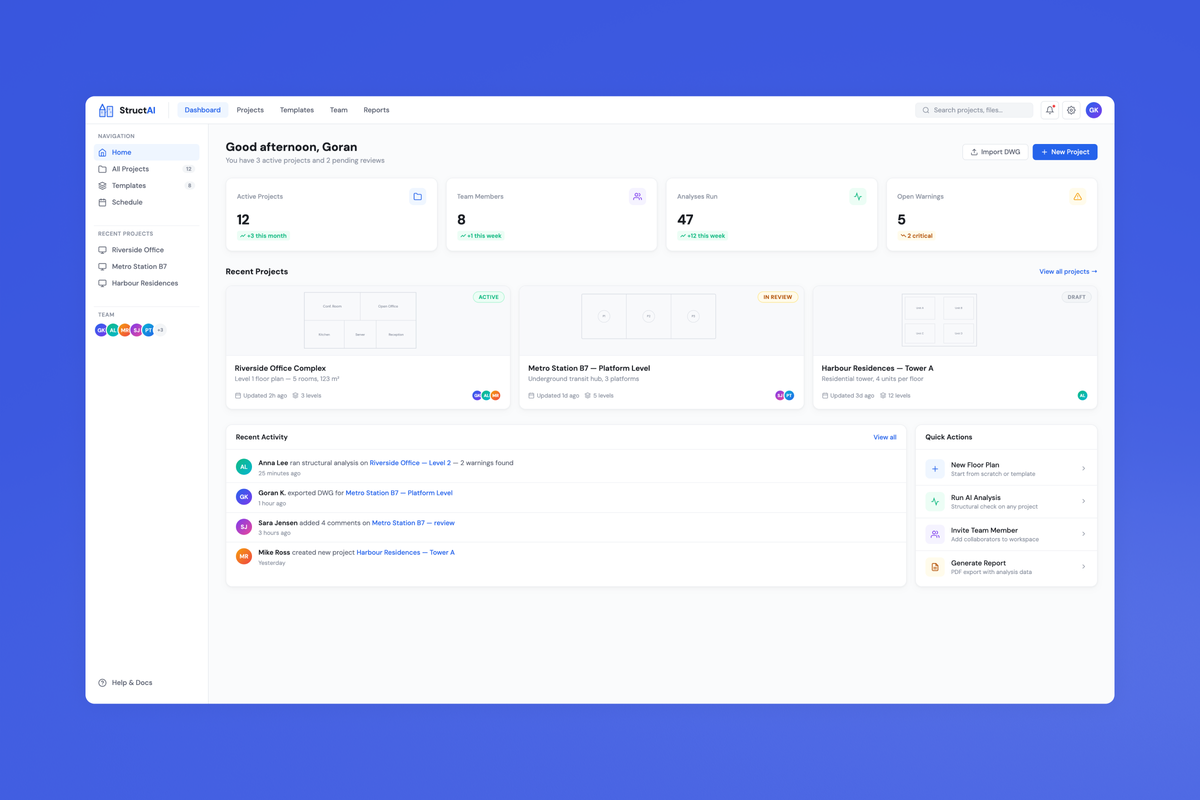Select the New Floor Plan plus icon
The width and height of the screenshot is (1200, 800).
934,467
